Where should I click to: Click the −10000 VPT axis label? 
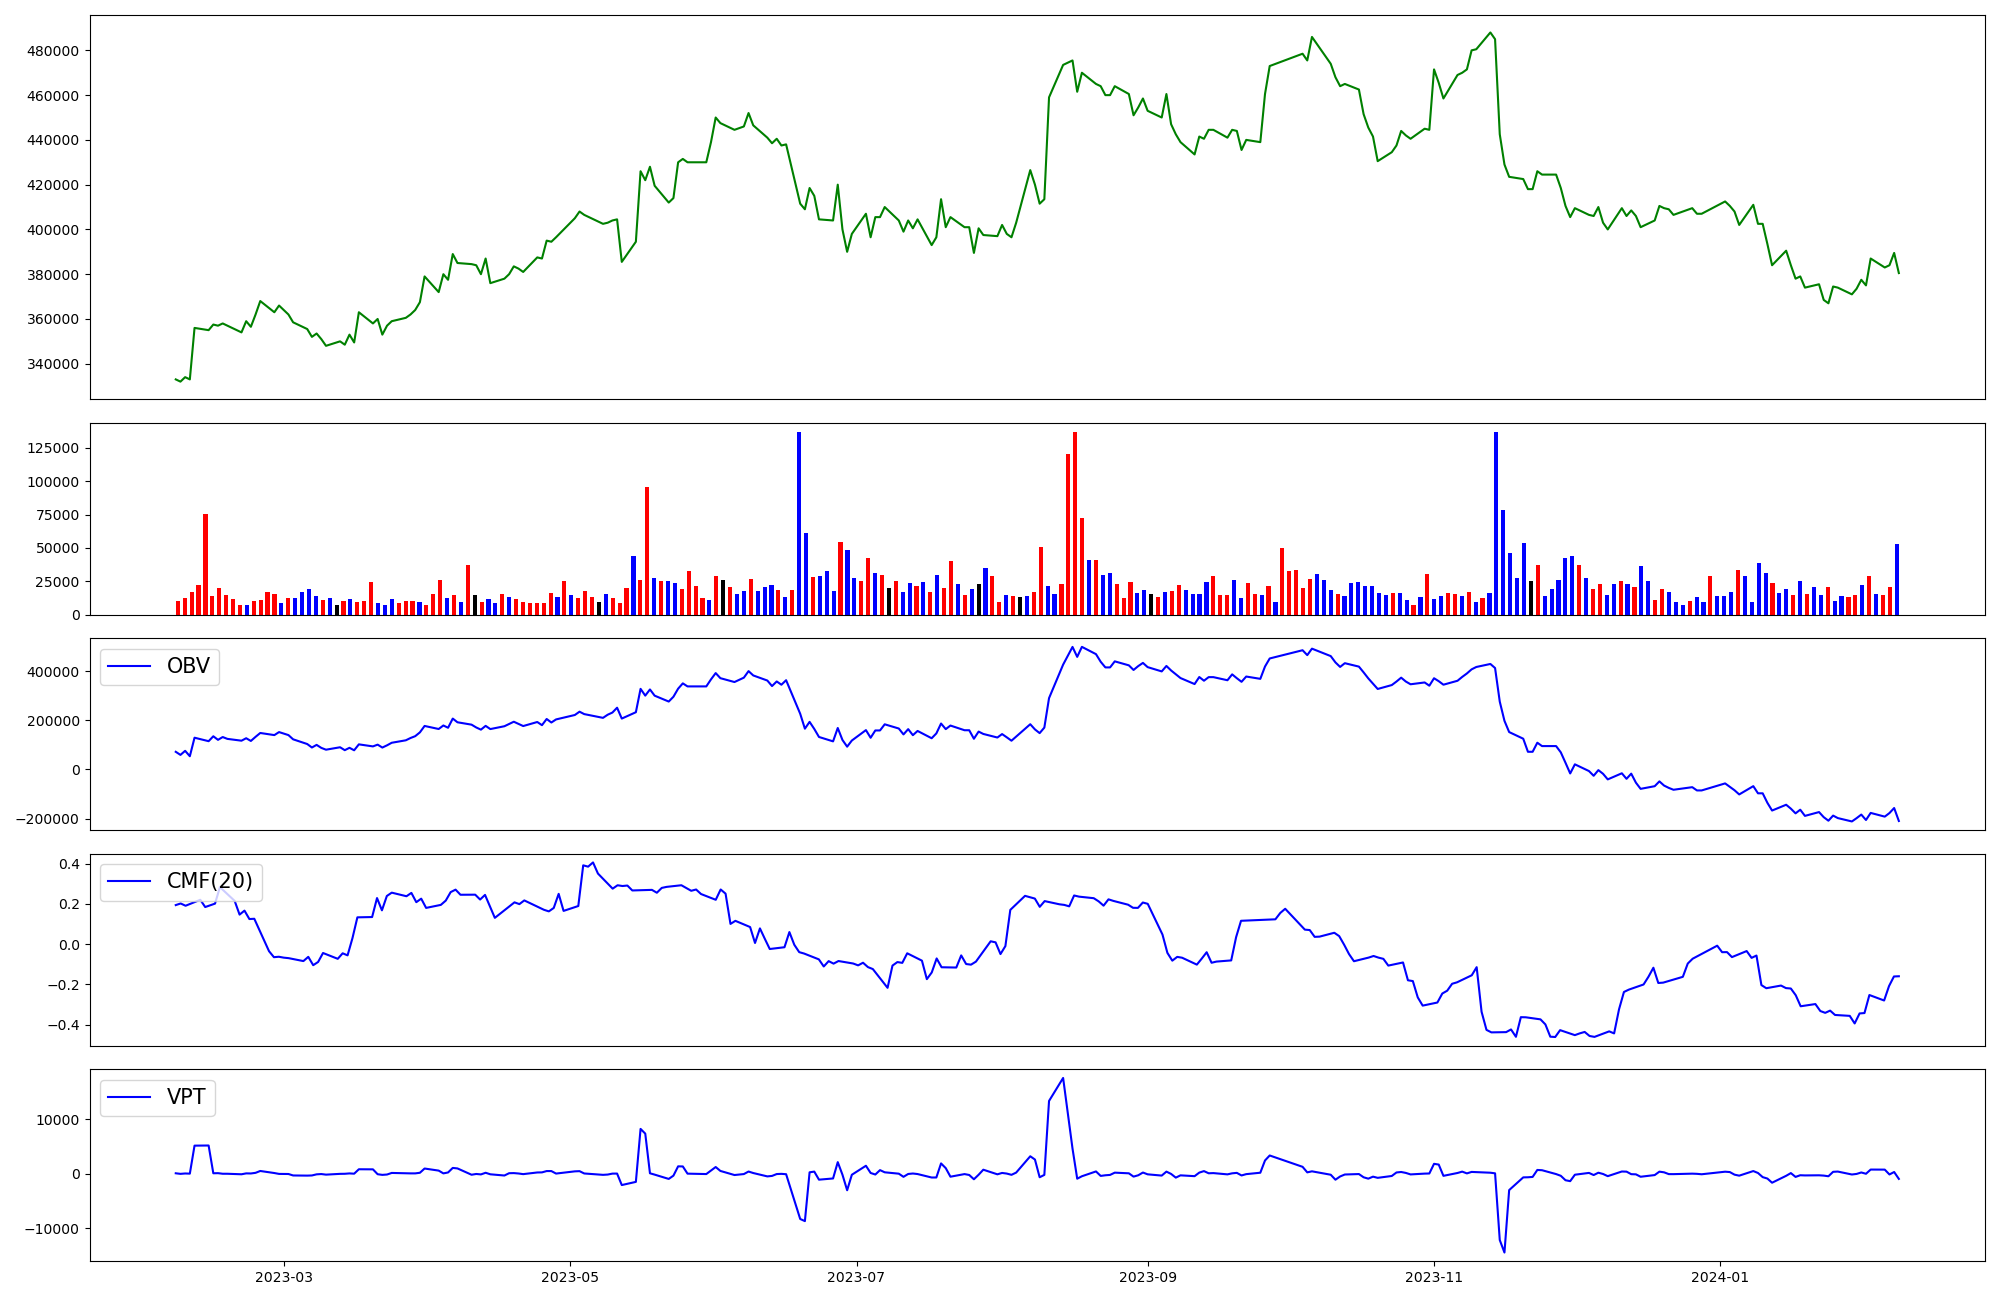52,1229
